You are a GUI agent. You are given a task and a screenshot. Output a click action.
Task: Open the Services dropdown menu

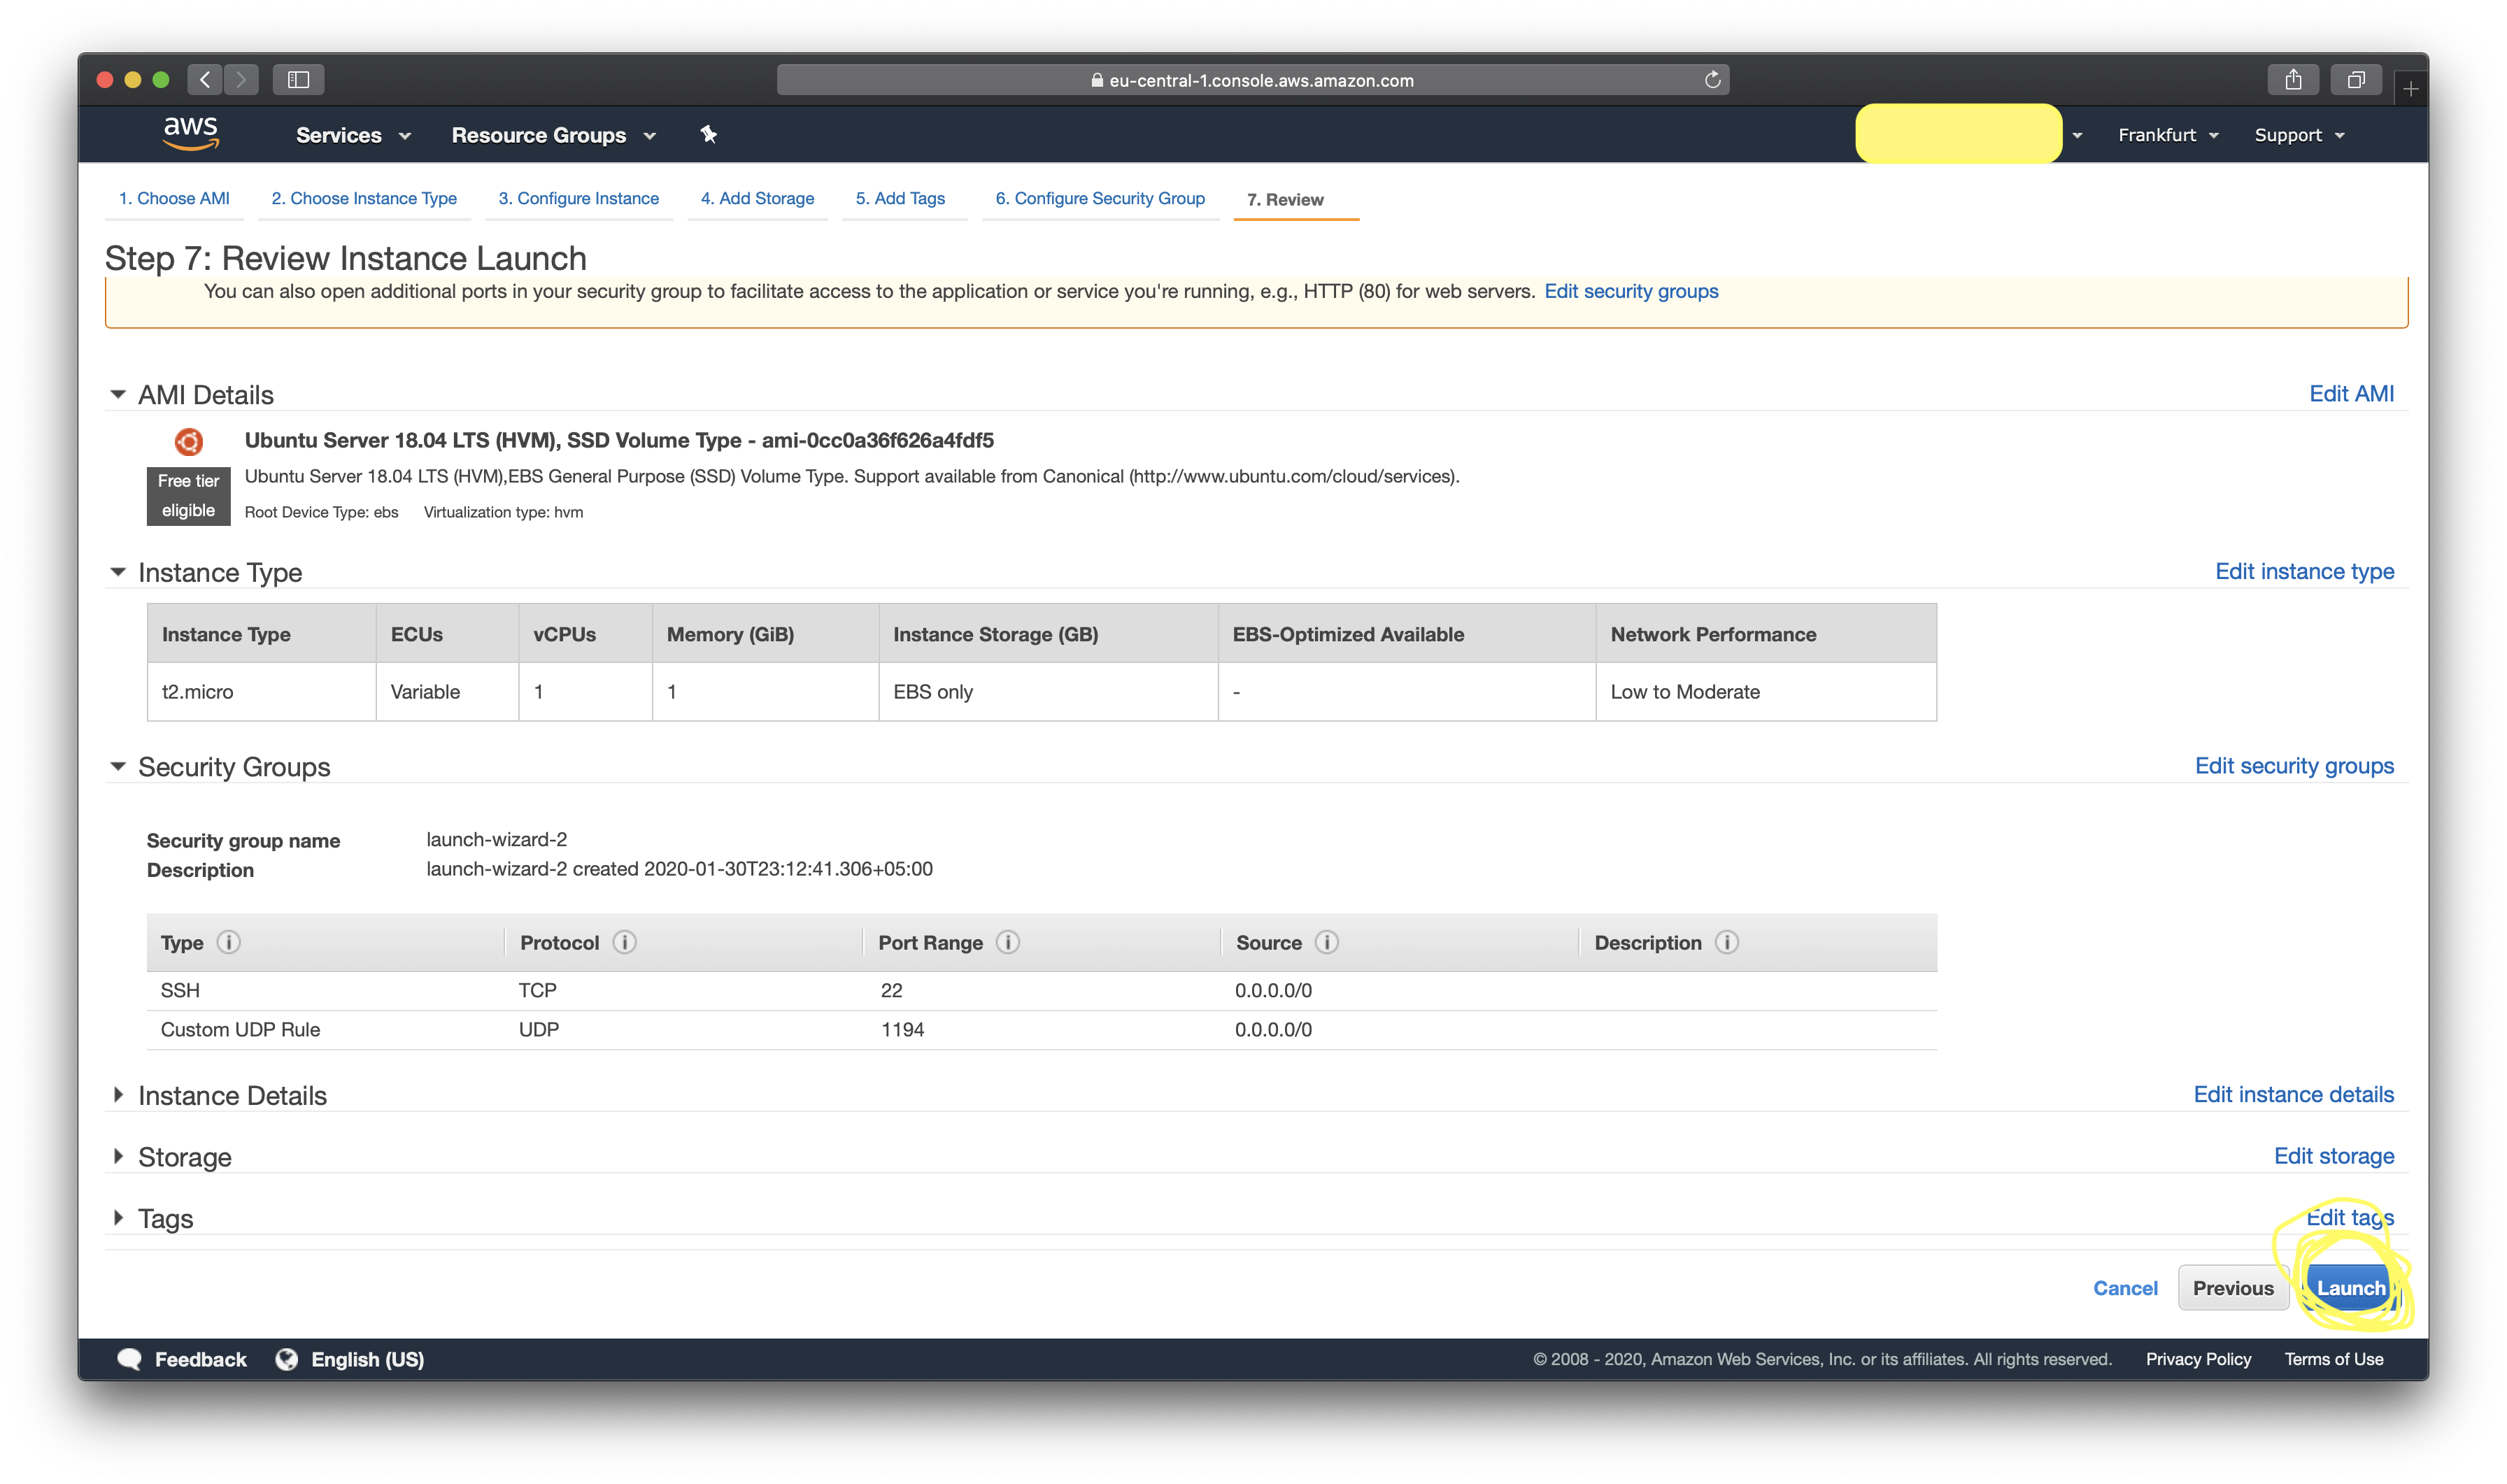[x=353, y=135]
